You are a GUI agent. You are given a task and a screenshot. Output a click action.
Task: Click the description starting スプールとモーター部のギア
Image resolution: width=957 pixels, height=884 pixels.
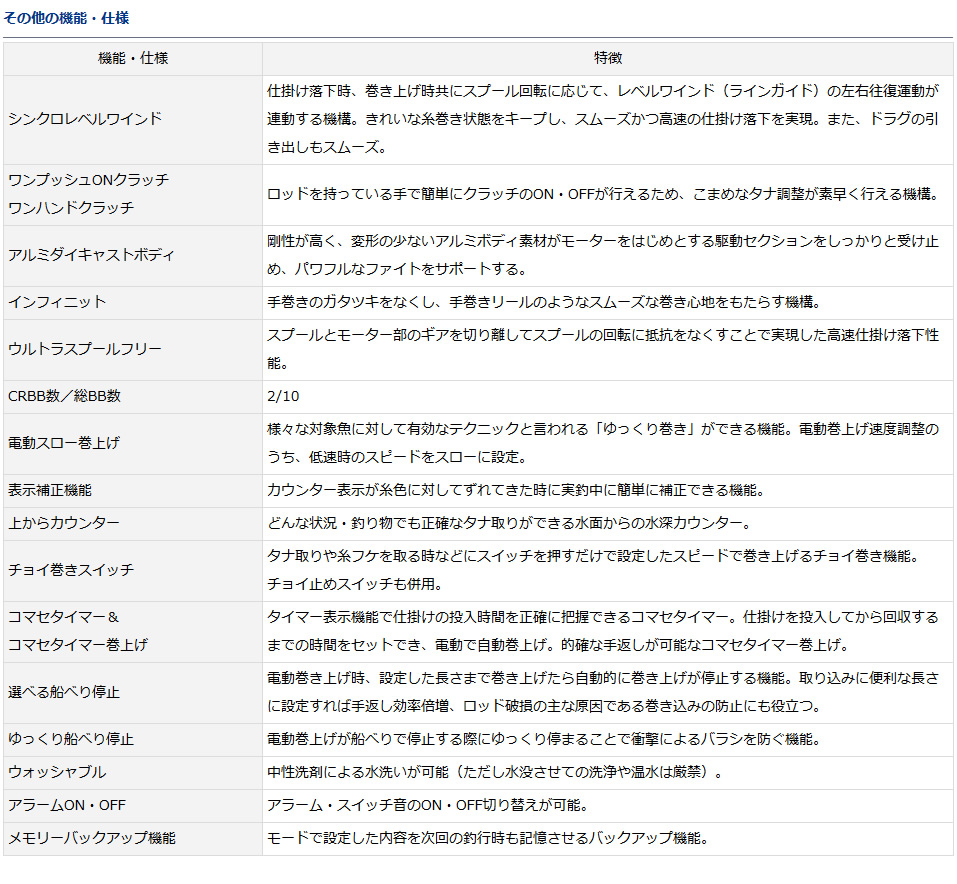click(603, 349)
